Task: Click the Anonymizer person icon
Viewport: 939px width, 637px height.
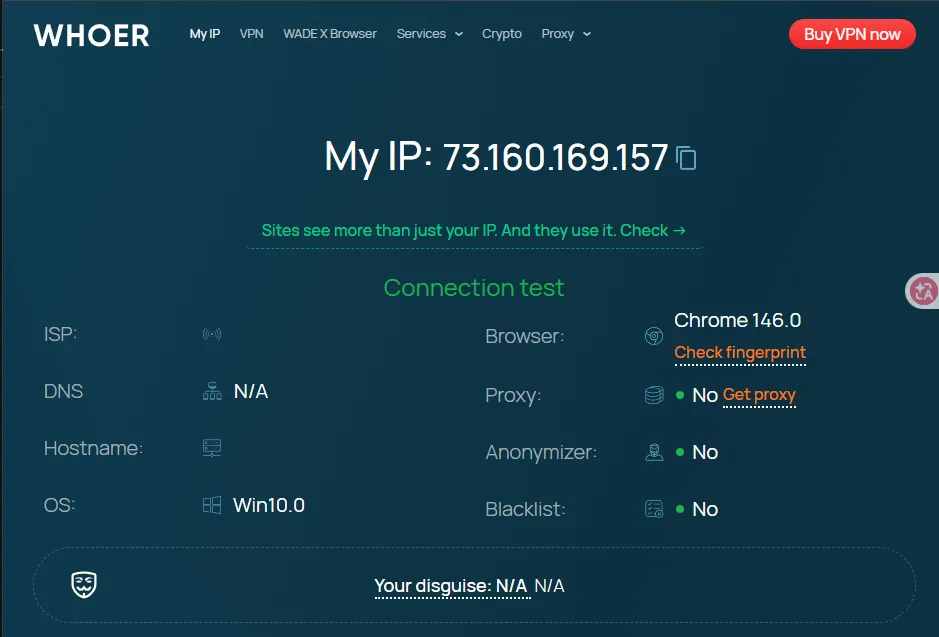Action: tap(654, 452)
